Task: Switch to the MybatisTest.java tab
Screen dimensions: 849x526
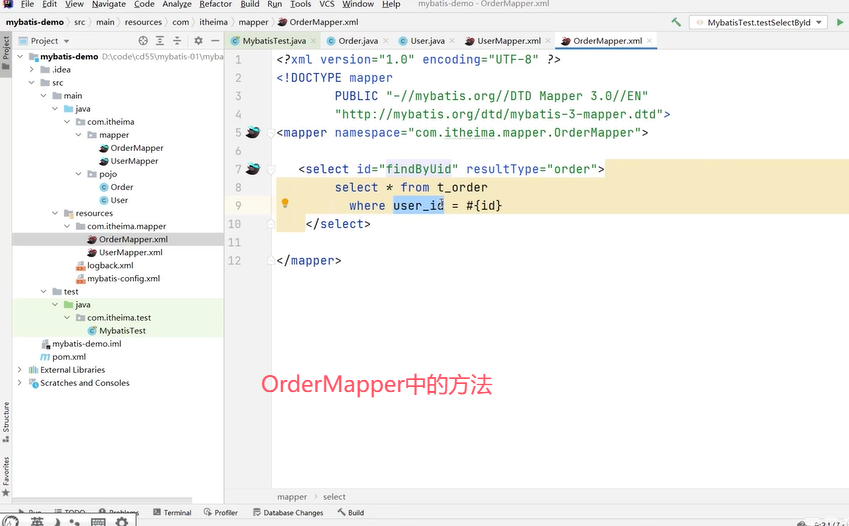Action: point(273,41)
